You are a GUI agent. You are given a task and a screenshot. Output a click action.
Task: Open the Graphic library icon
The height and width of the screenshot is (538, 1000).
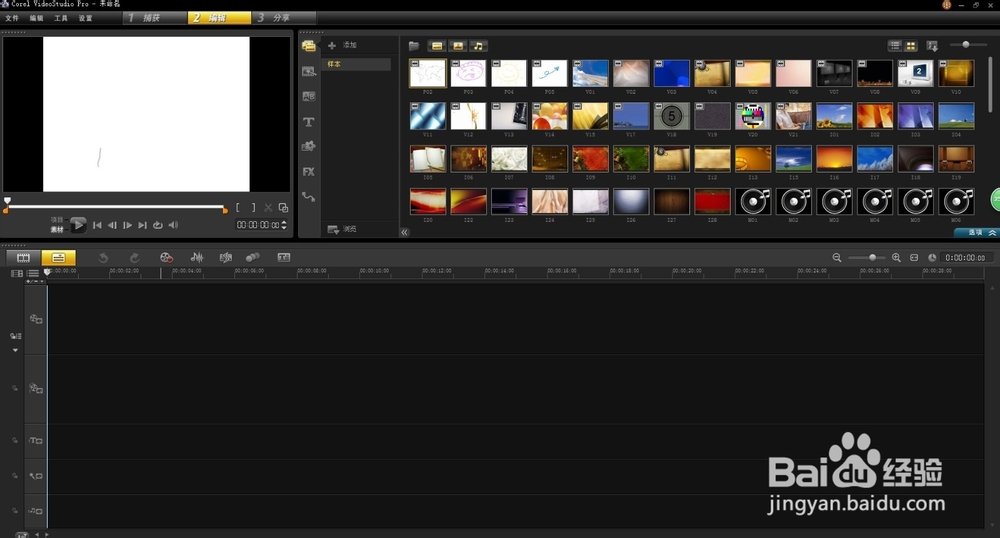coord(309,147)
